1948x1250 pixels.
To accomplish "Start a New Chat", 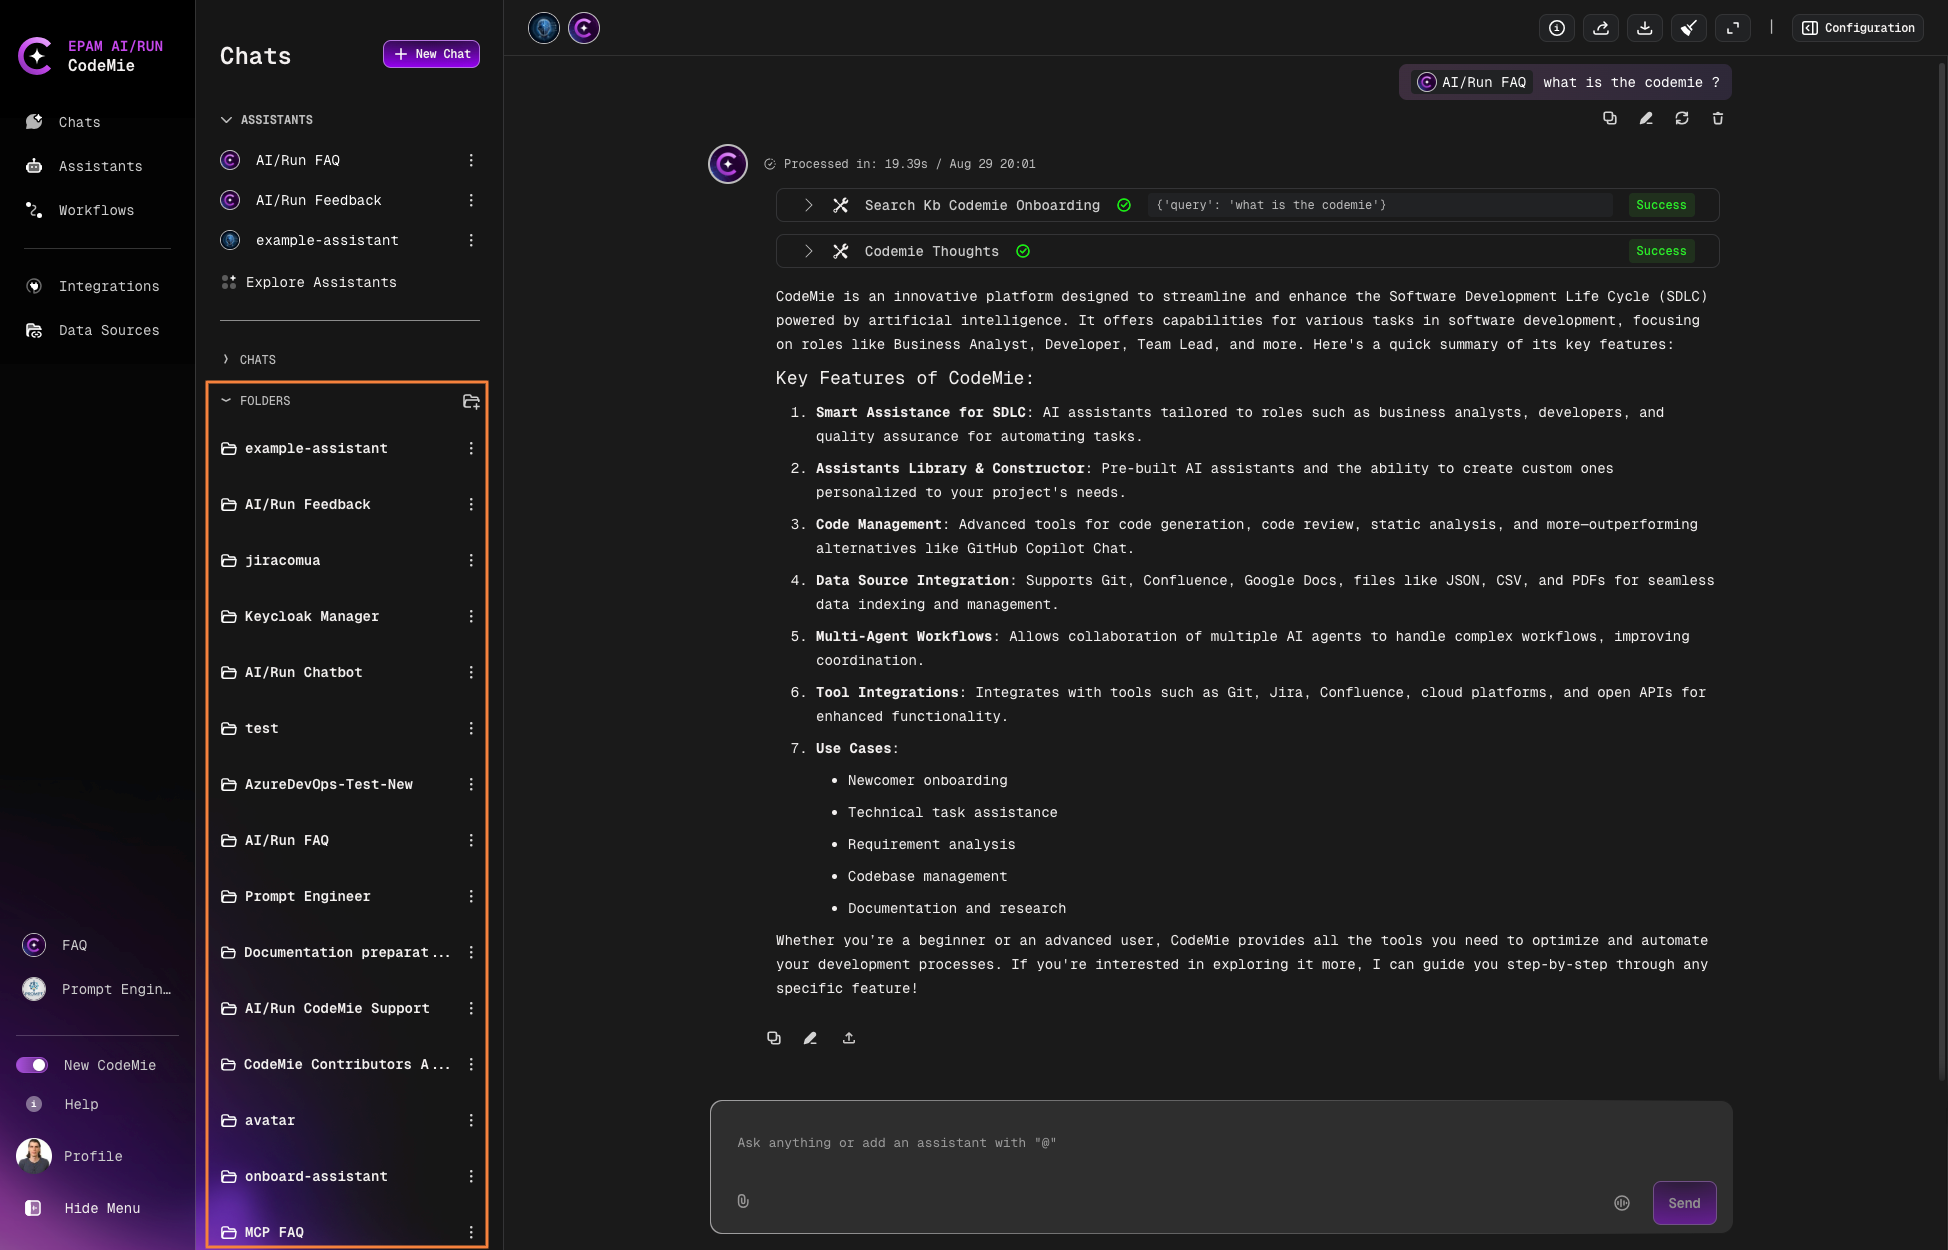I will click(431, 54).
